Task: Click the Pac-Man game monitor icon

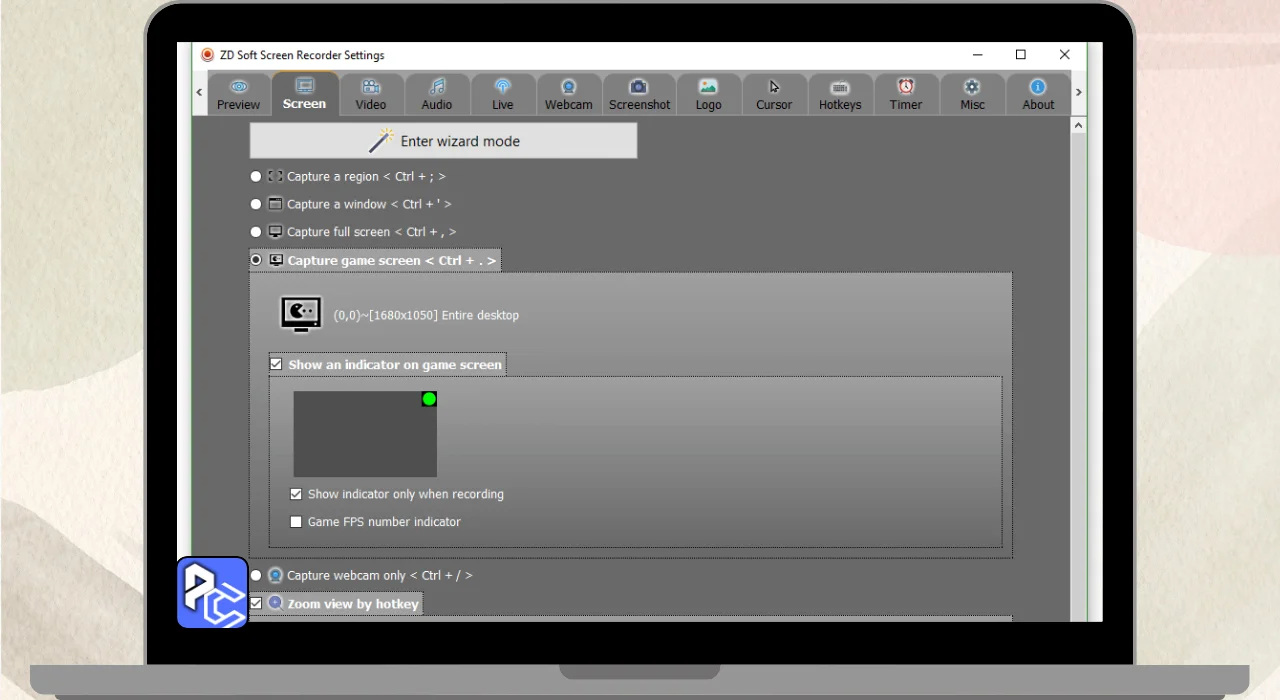Action: pyautogui.click(x=301, y=314)
